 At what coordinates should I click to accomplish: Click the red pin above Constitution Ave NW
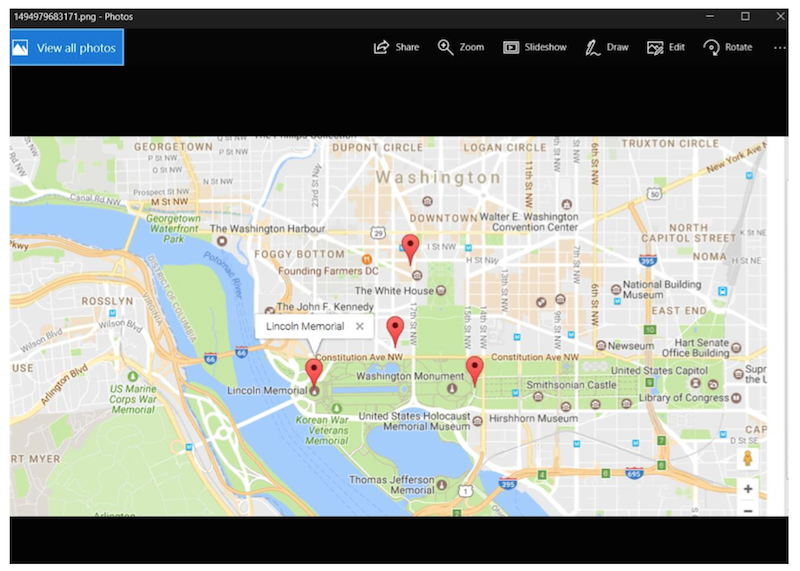tap(395, 330)
